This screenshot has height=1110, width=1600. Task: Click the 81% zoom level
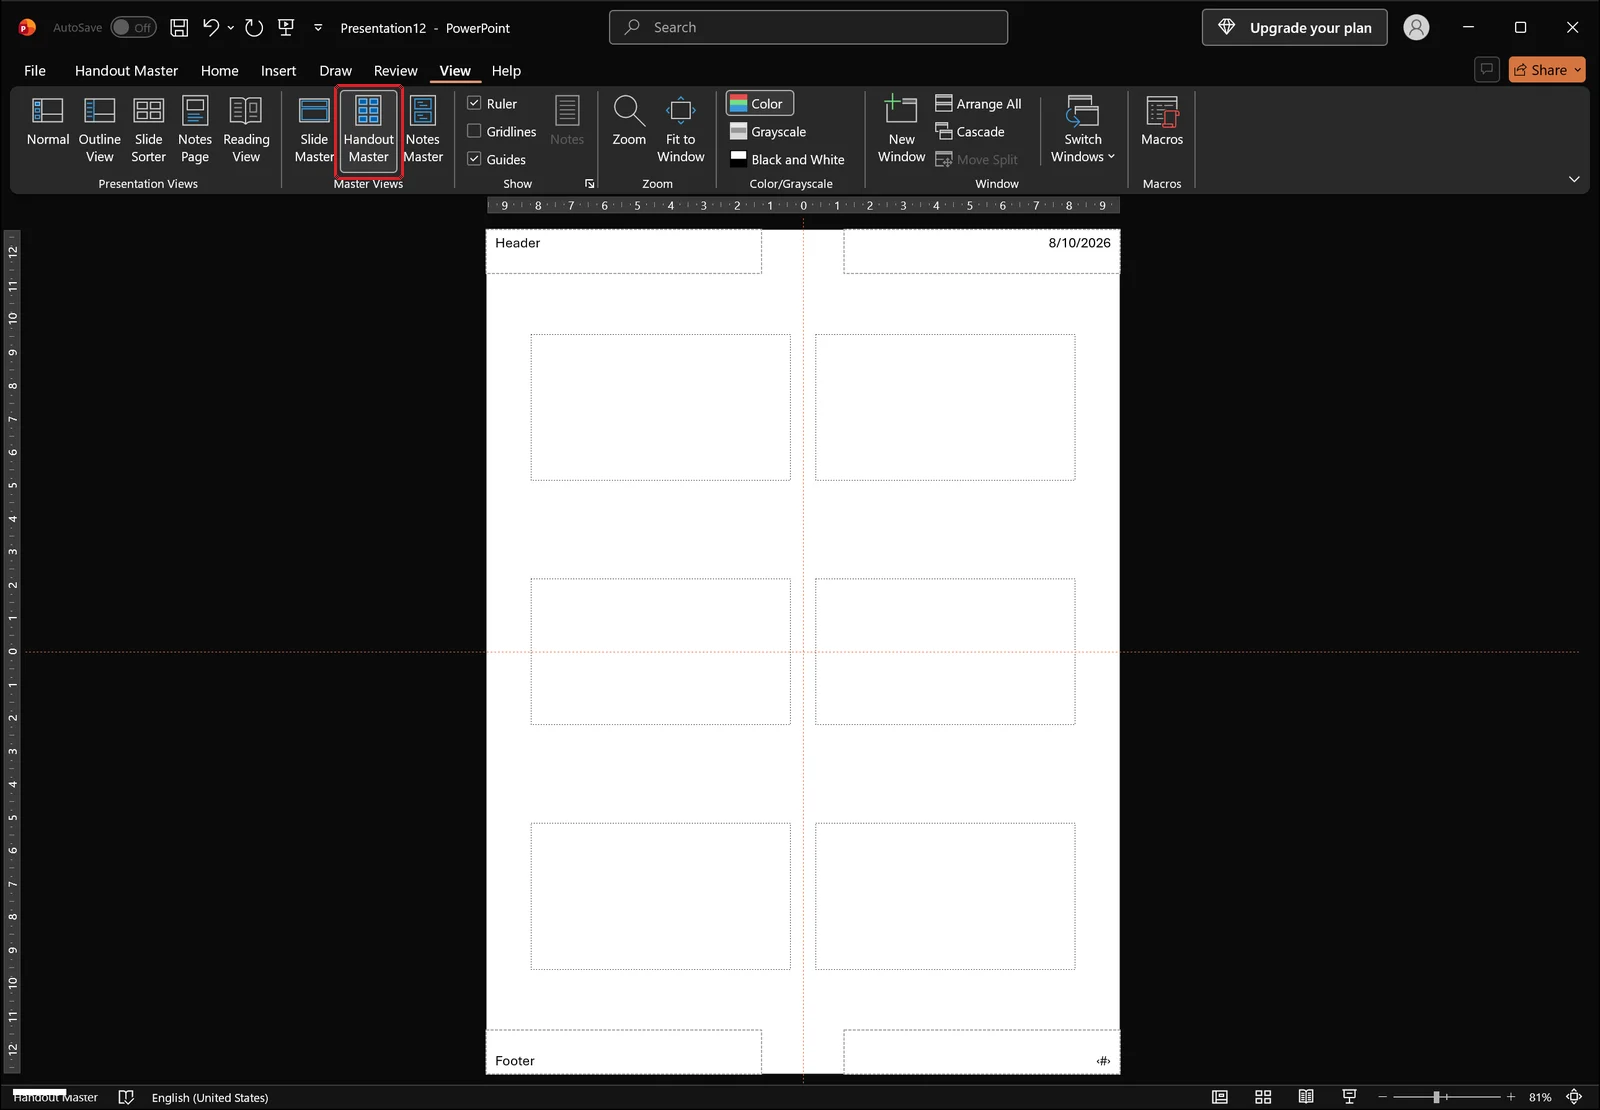(1540, 1097)
